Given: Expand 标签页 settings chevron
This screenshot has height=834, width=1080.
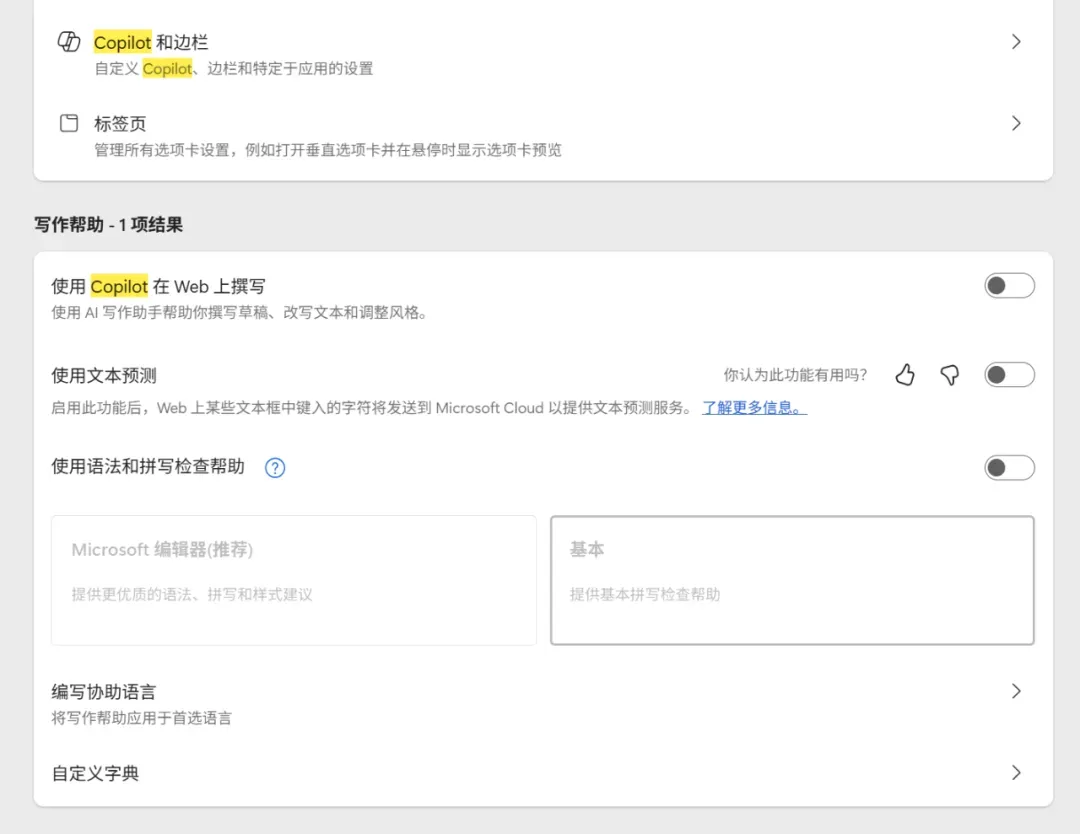Looking at the screenshot, I should pos(1016,123).
